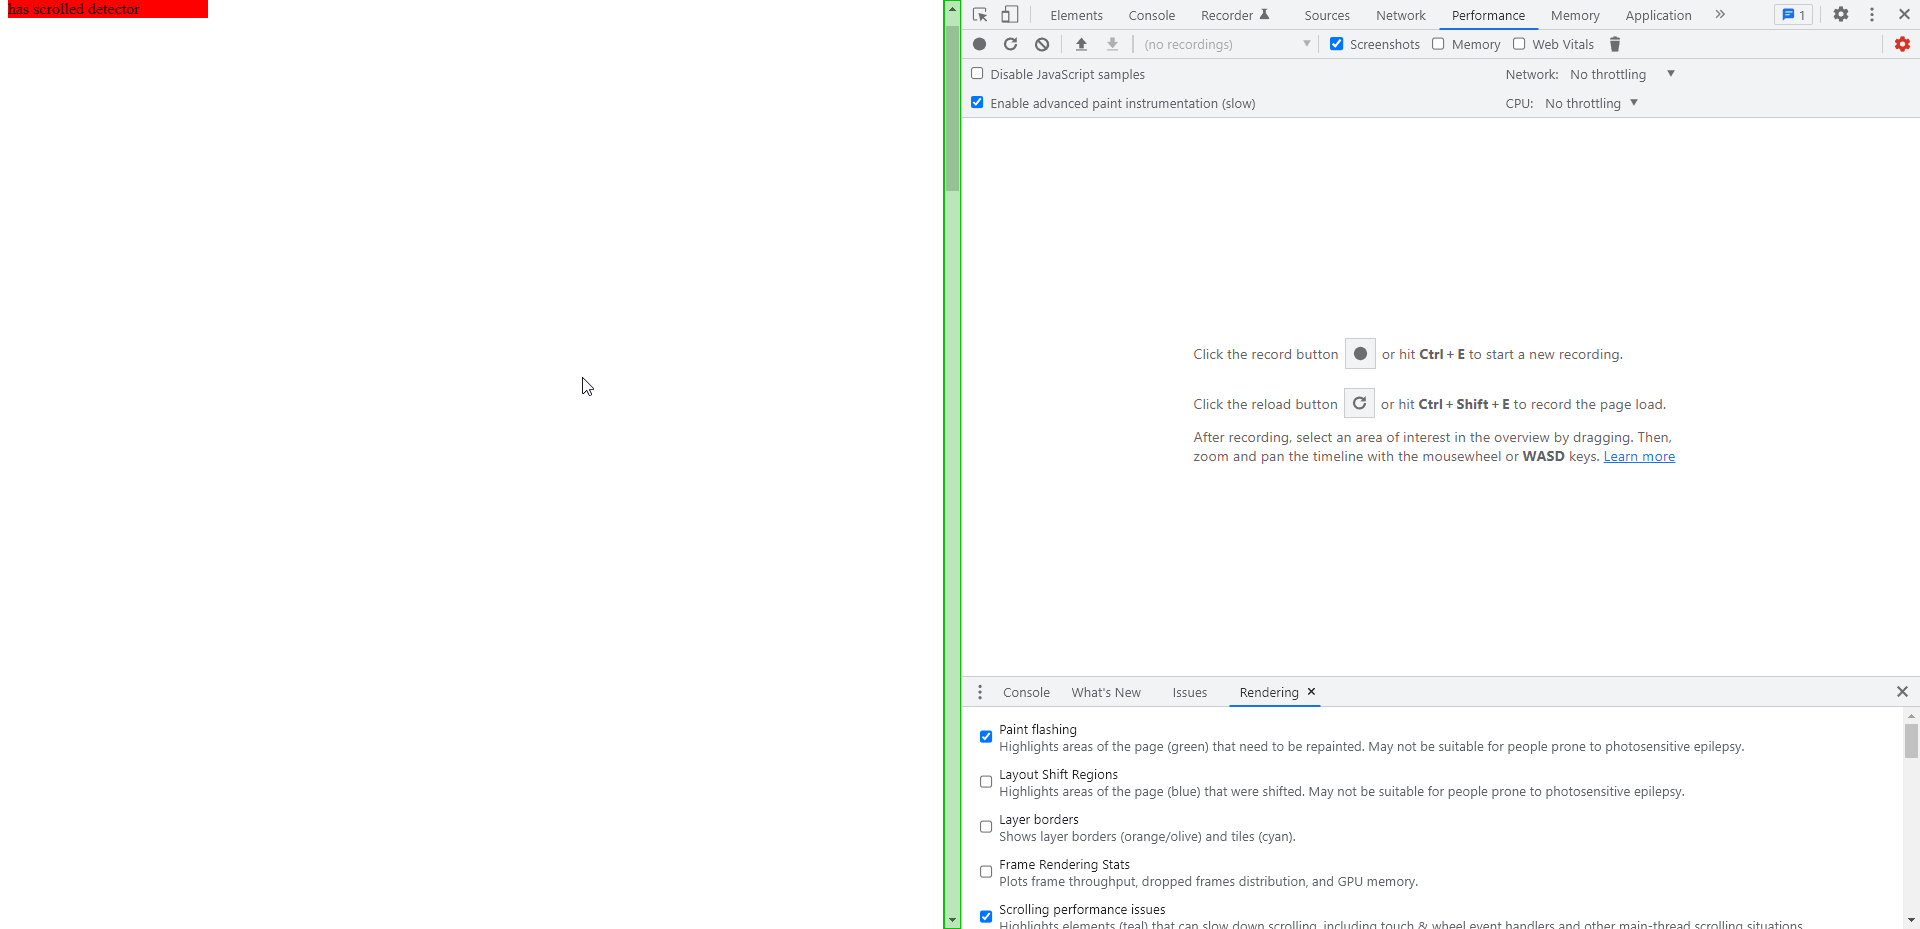Save profile with the download icon
The image size is (1920, 929).
(1112, 44)
